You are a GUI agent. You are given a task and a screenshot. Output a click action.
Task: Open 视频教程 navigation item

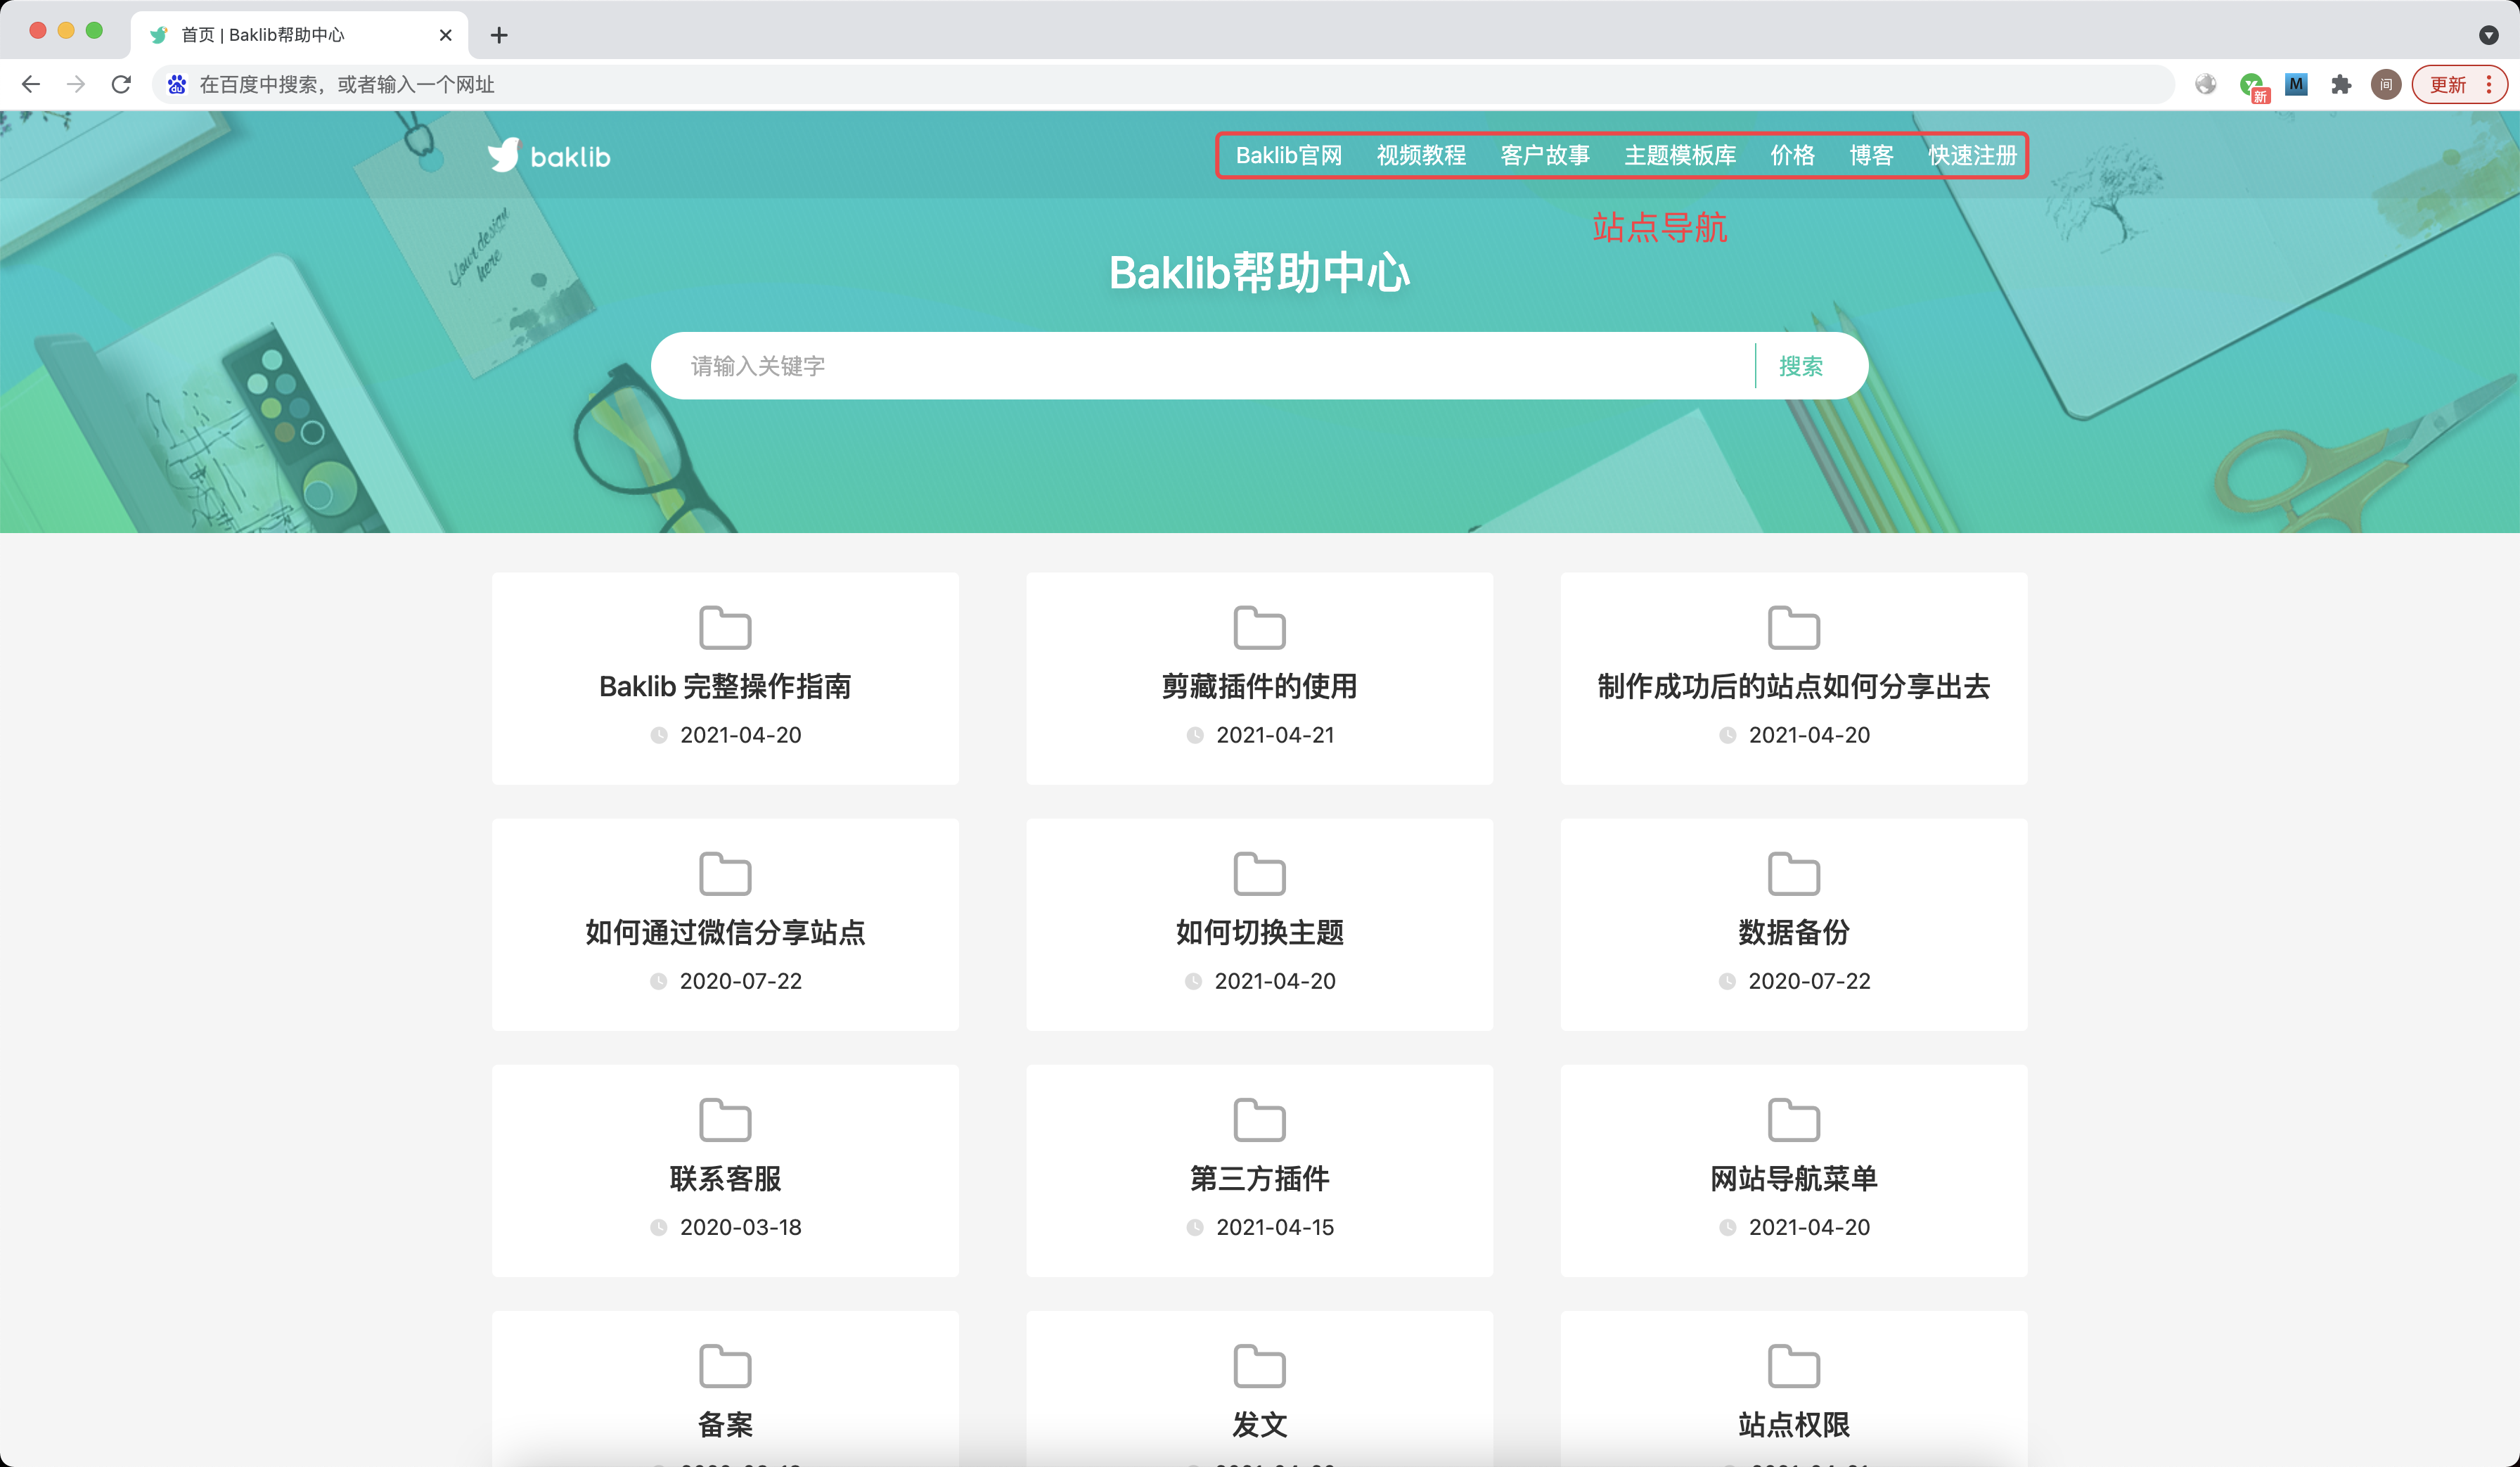[x=1421, y=155]
